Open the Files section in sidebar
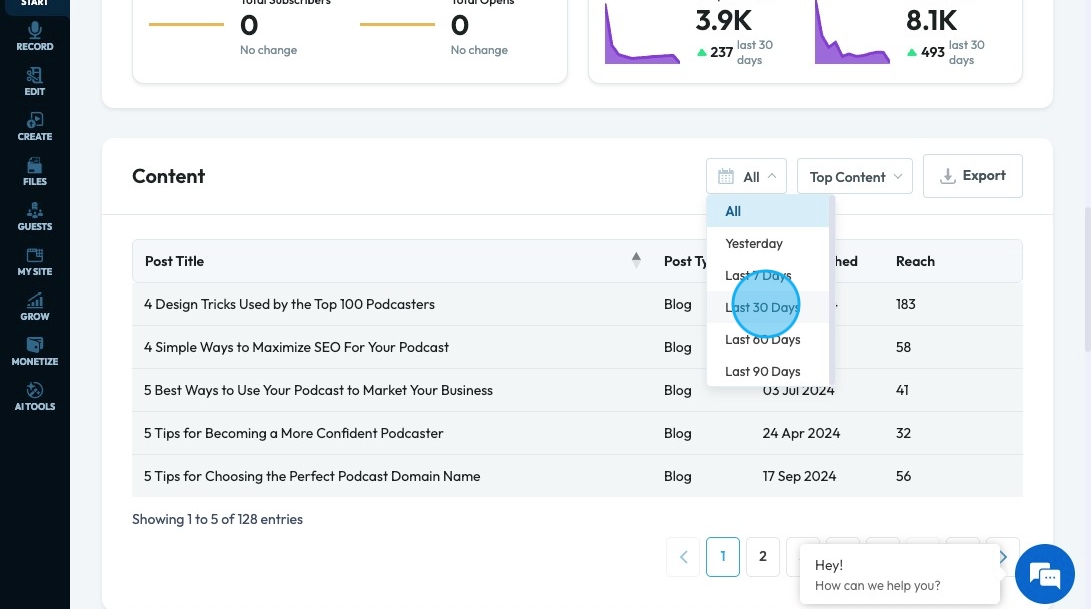This screenshot has width=1091, height=609. (34, 171)
